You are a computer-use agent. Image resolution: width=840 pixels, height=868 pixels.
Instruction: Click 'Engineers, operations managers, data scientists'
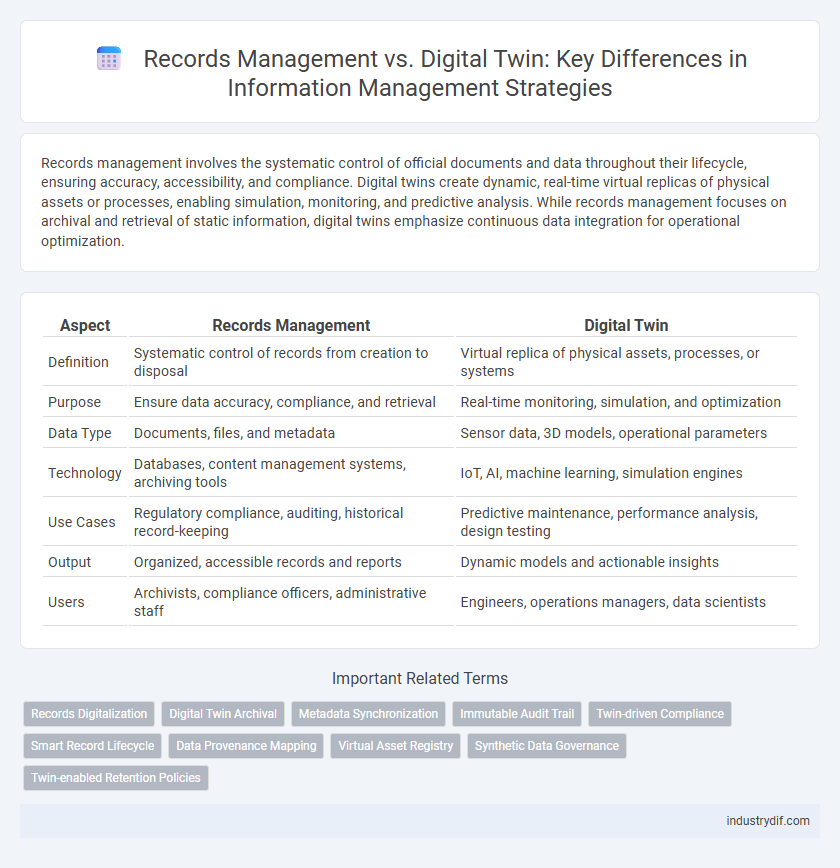click(x=626, y=602)
